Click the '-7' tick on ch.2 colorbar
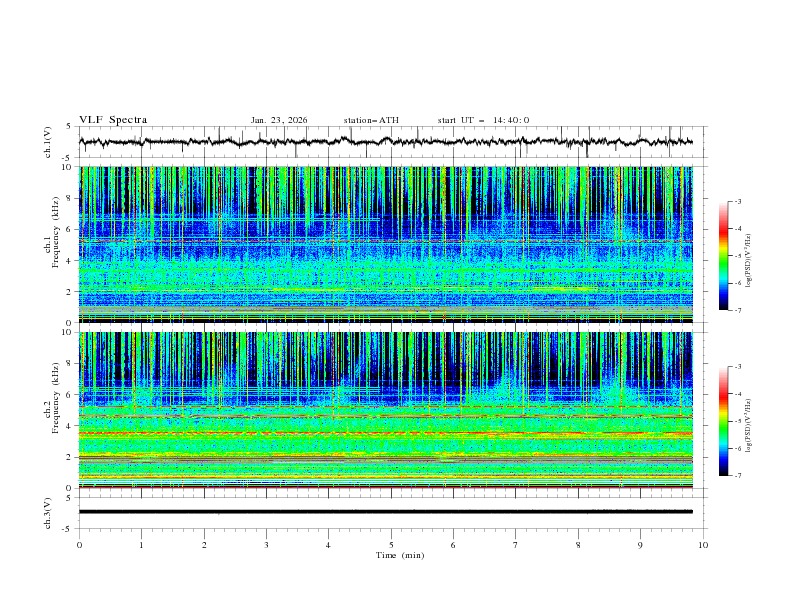792x612 pixels. point(738,476)
